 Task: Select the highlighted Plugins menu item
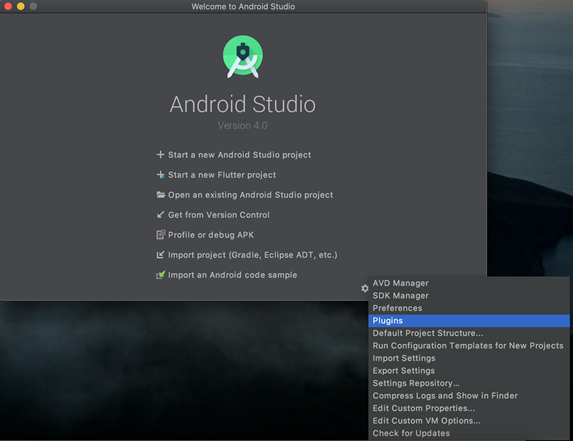click(469, 320)
